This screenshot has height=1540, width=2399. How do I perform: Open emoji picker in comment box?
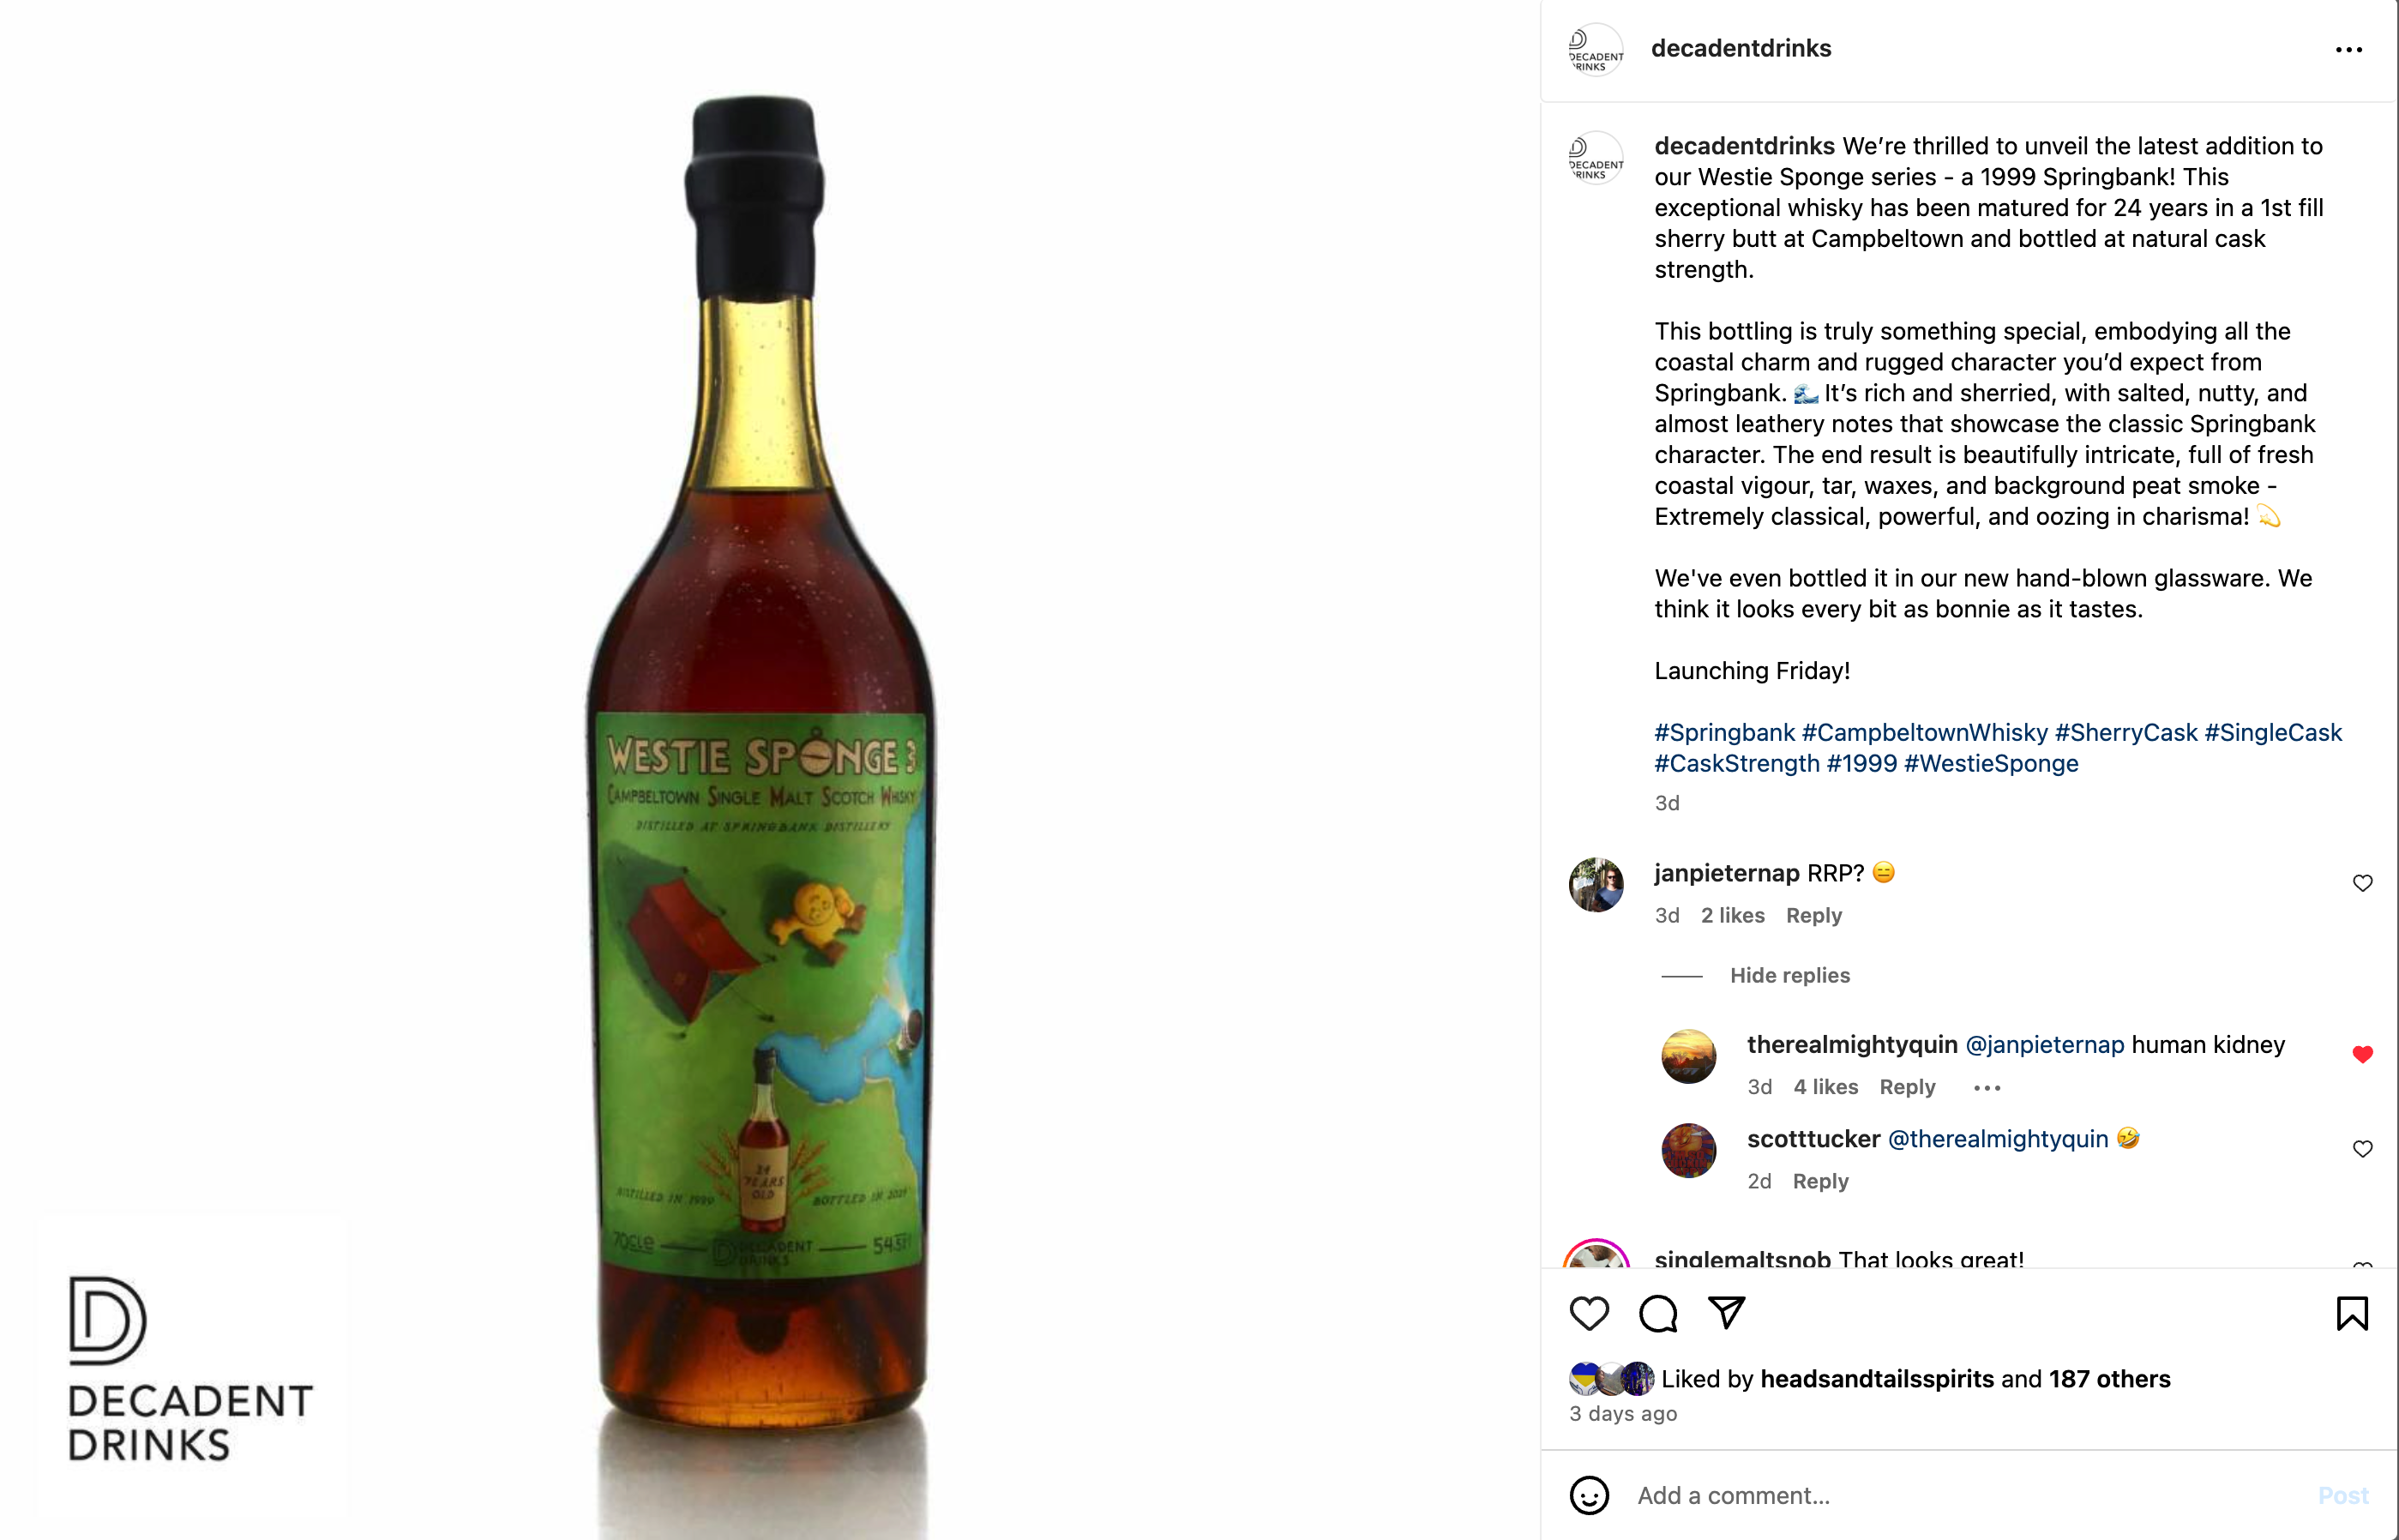pos(1589,1495)
